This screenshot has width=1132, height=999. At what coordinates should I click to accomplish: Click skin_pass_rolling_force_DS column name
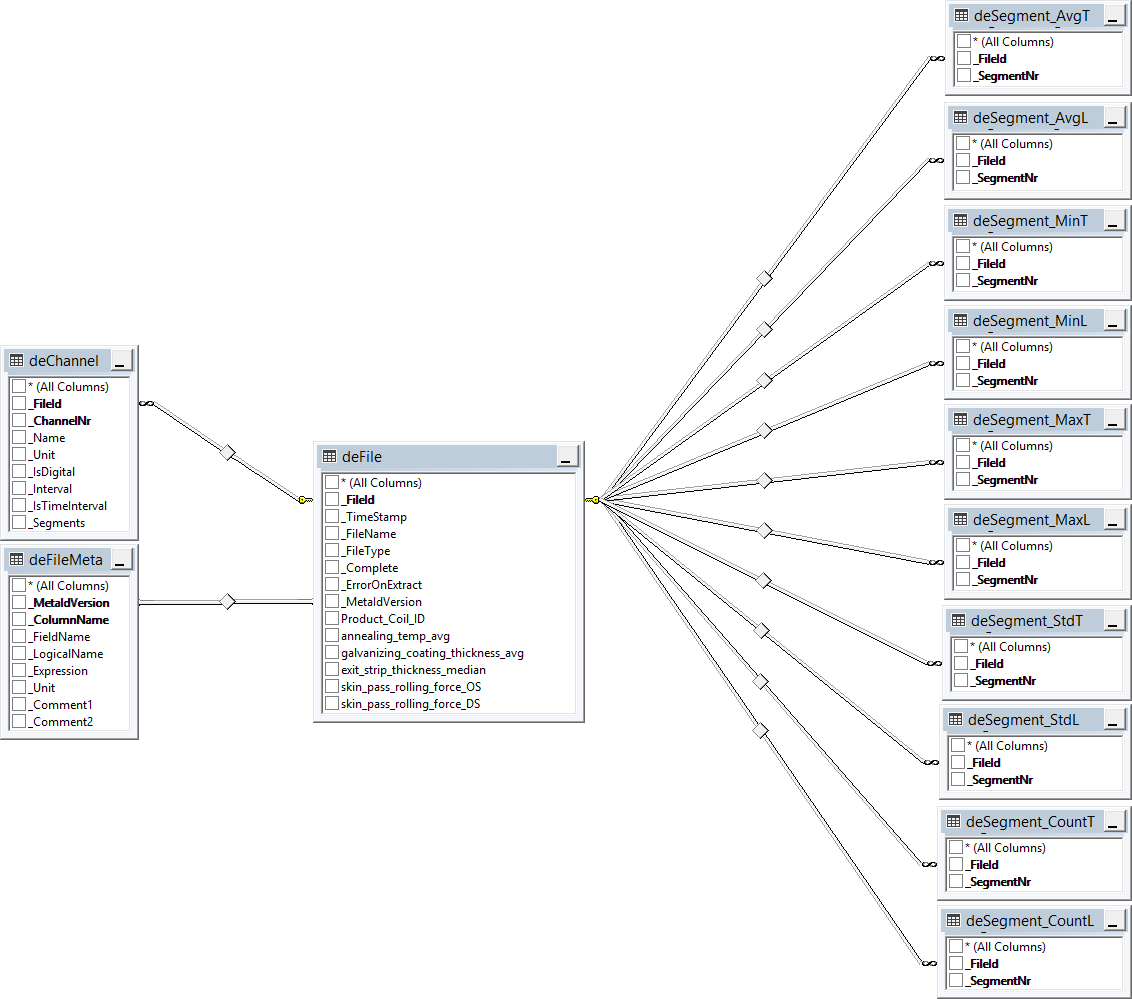click(x=410, y=704)
